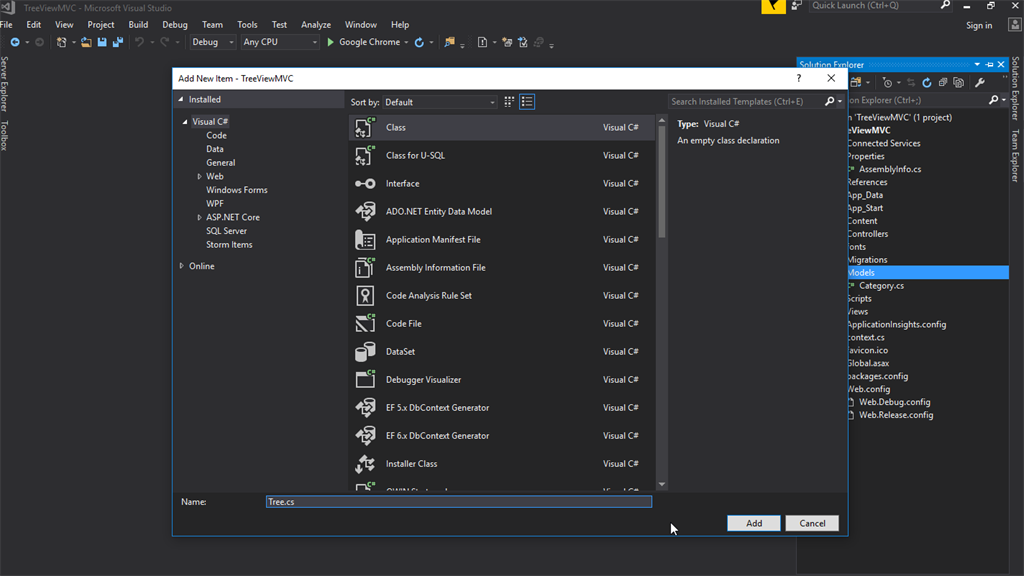Select the DataSet template icon

click(365, 352)
